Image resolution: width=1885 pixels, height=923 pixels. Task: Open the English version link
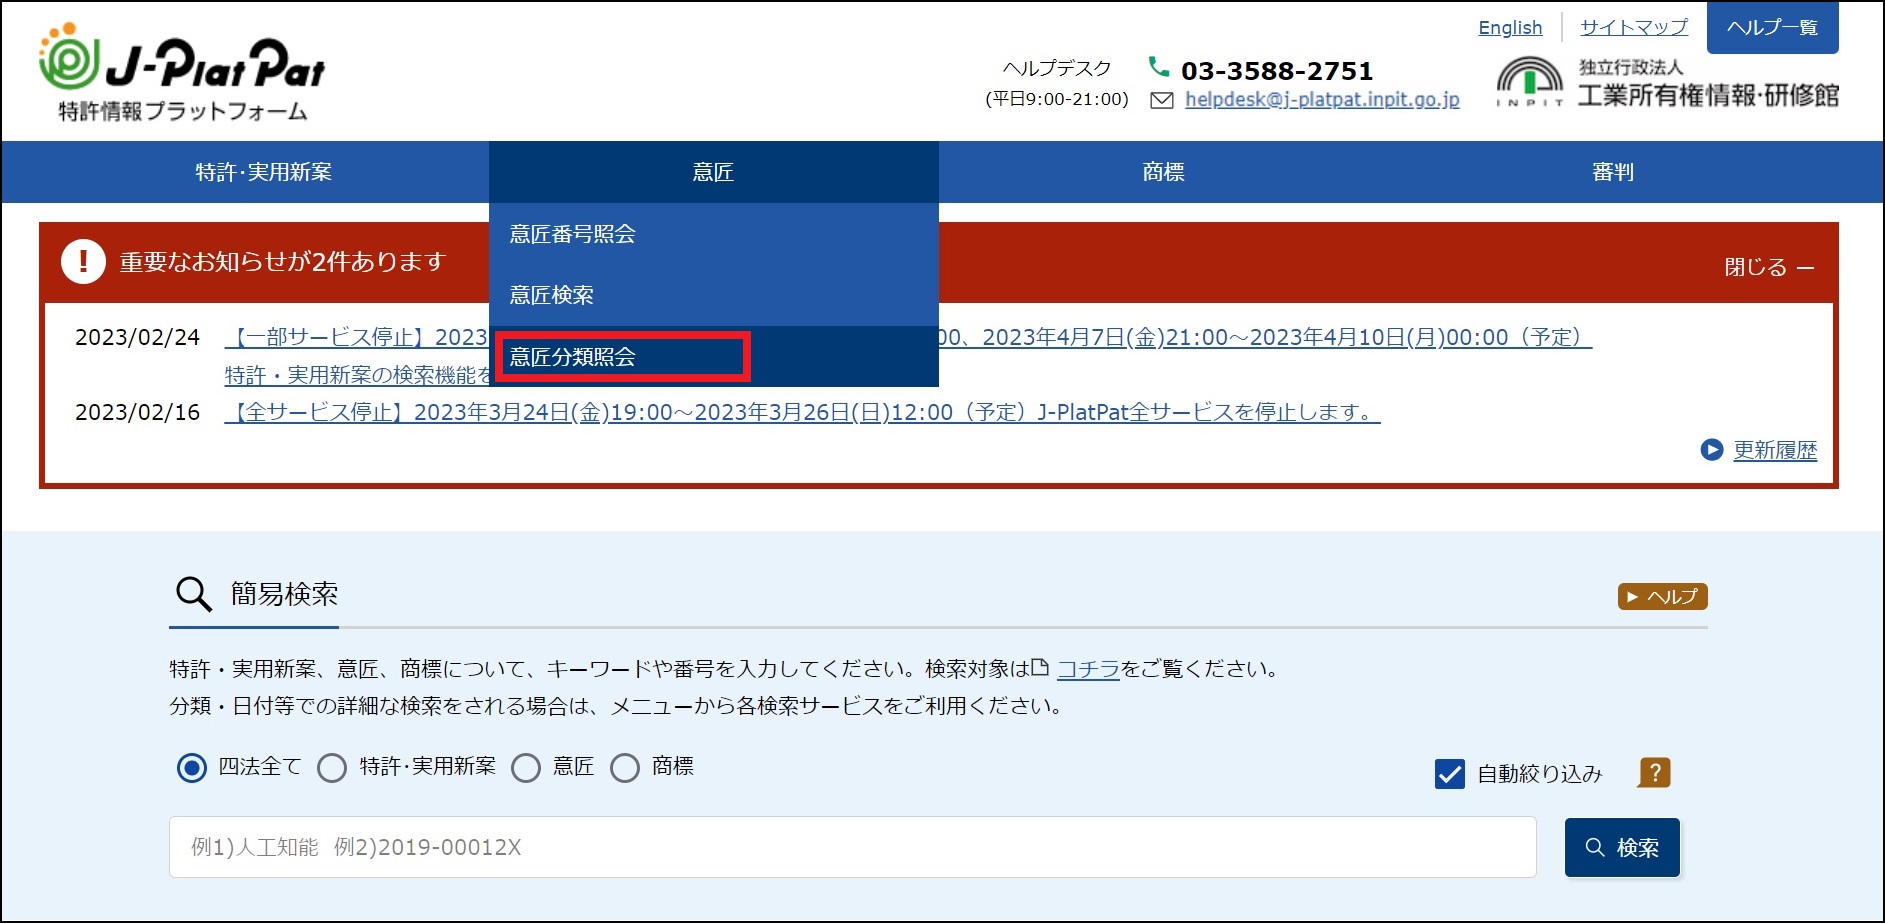(1509, 28)
